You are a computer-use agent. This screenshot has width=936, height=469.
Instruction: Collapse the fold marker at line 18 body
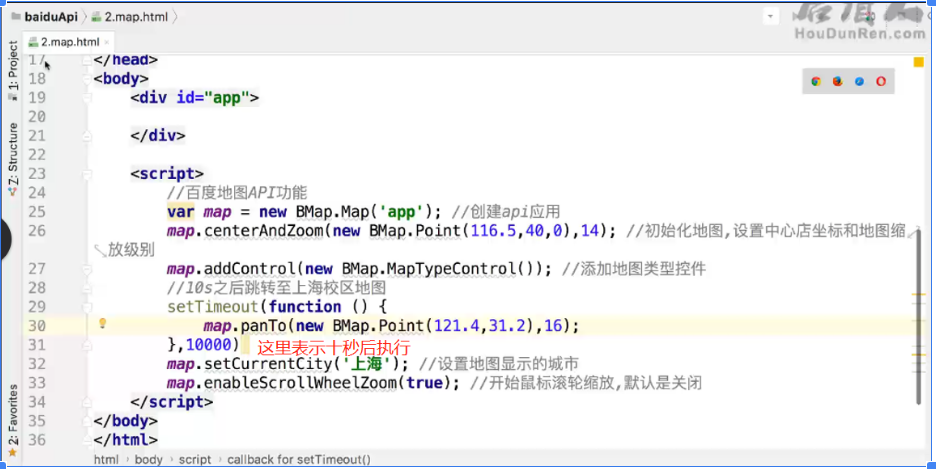[x=87, y=79]
